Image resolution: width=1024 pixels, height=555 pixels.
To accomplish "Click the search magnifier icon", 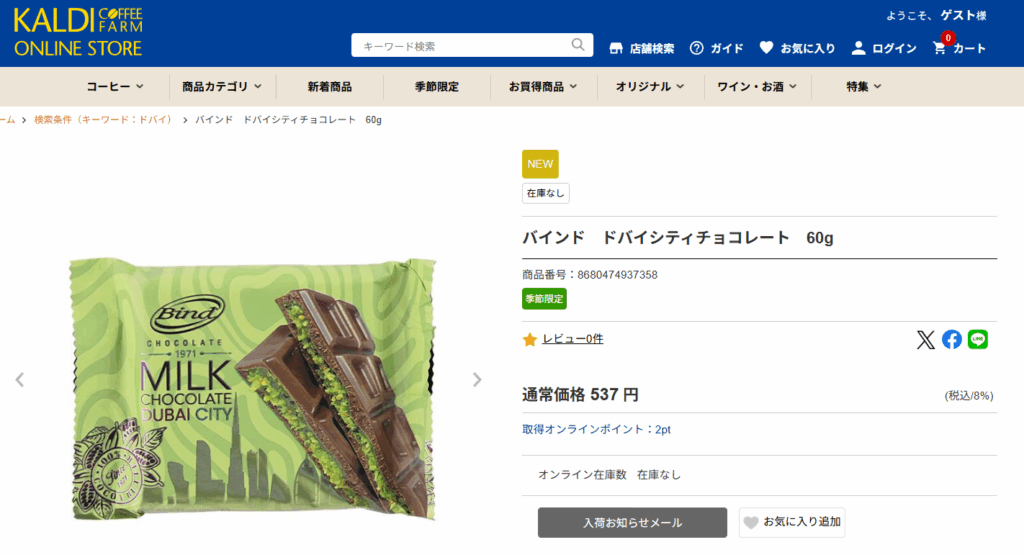I will point(577,44).
